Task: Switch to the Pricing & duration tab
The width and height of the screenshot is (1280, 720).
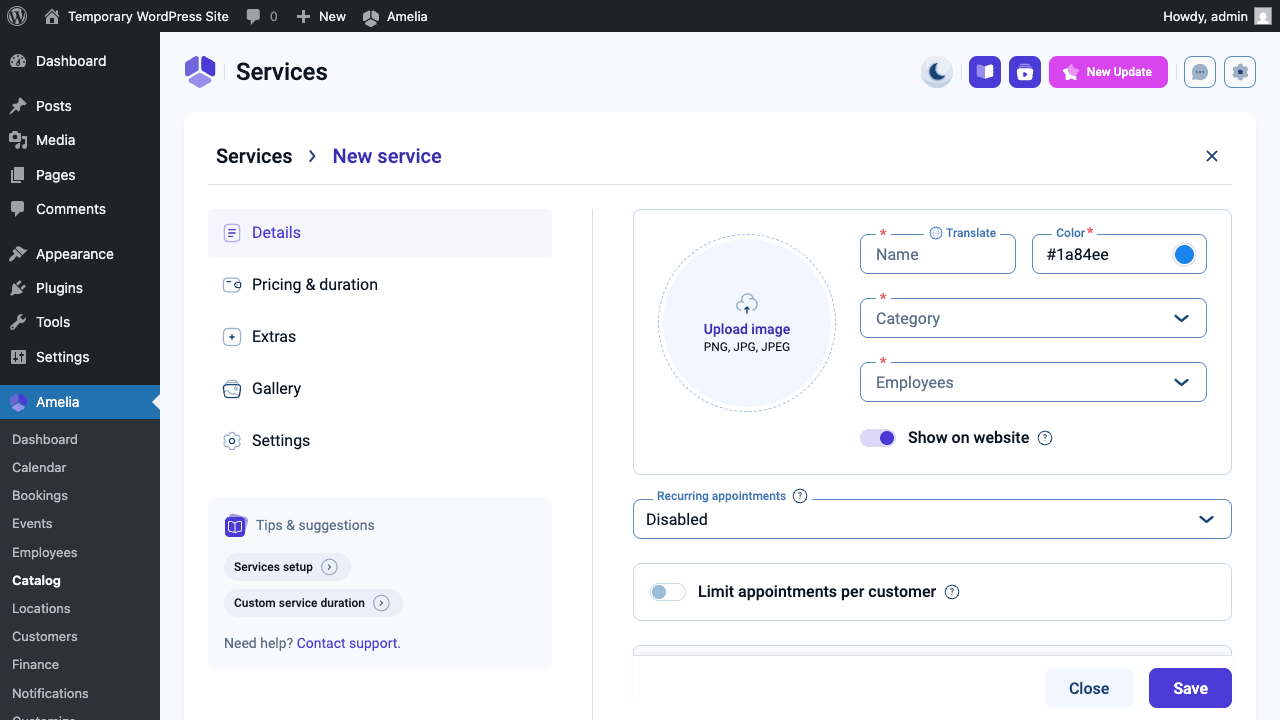Action: click(380, 285)
